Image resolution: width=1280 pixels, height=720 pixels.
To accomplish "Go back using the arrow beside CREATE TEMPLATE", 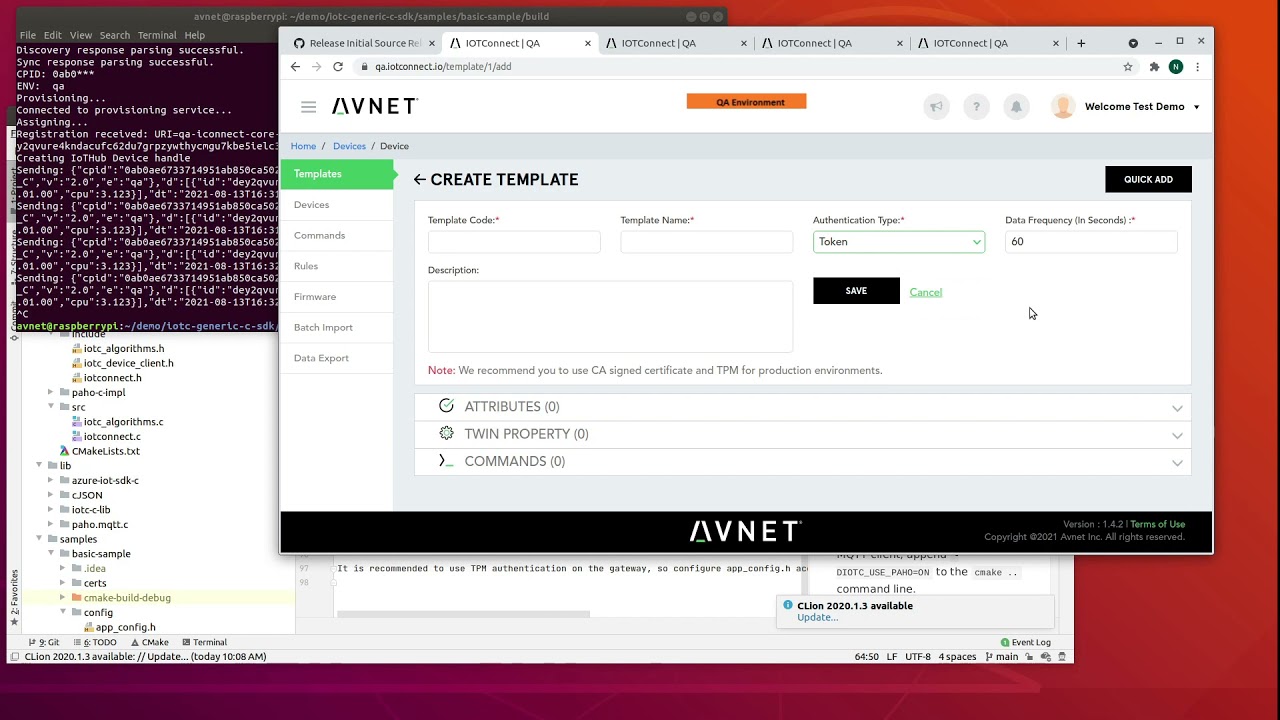I will [x=420, y=180].
